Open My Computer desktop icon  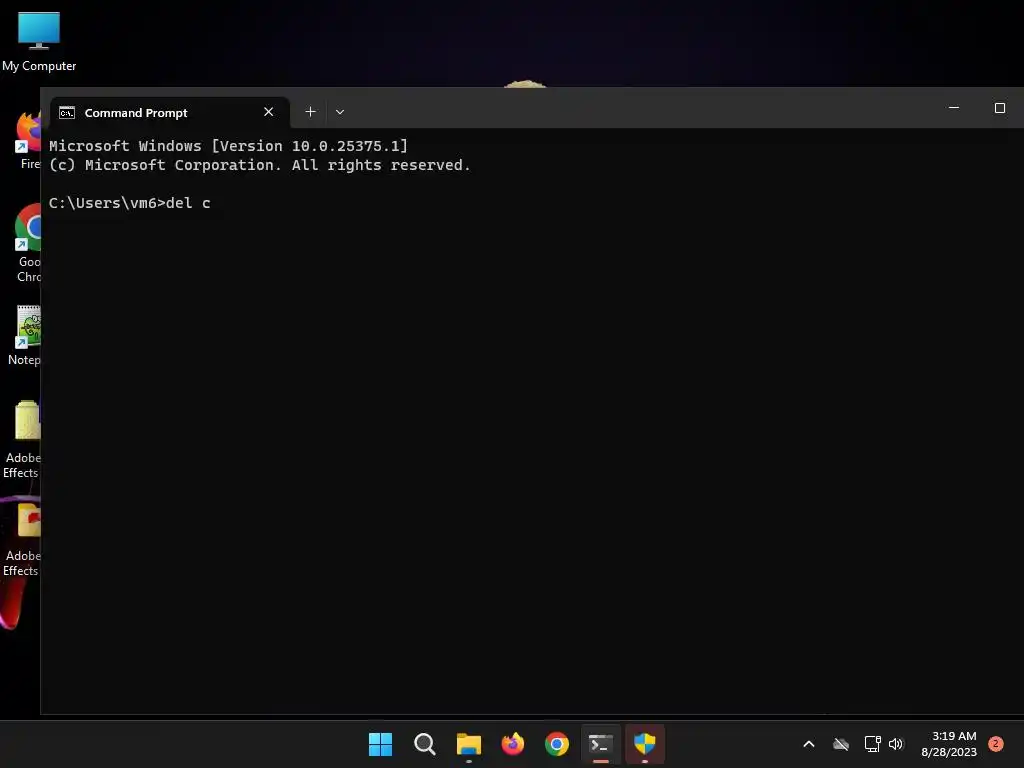click(39, 42)
